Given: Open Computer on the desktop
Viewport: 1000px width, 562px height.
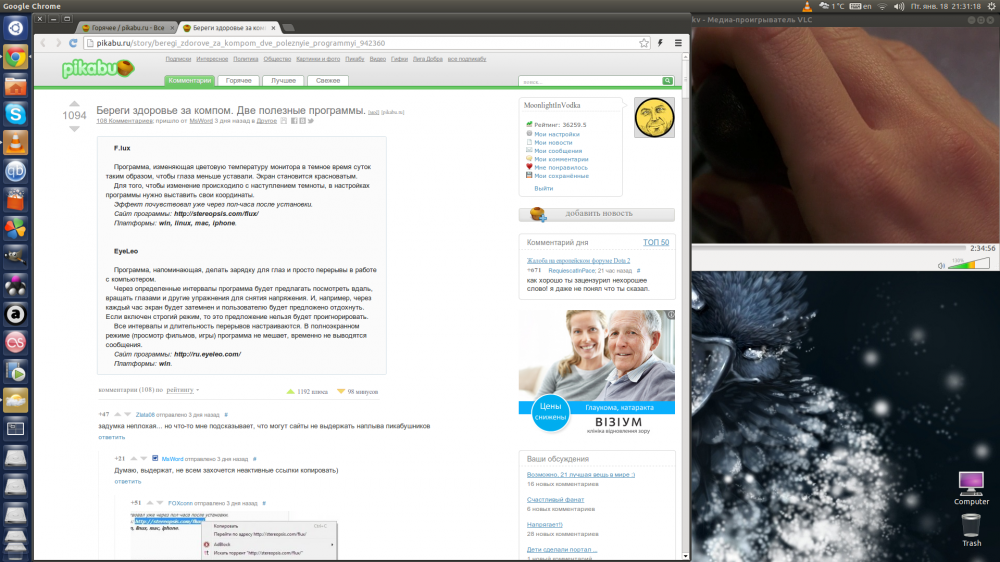Looking at the screenshot, I should [971, 488].
